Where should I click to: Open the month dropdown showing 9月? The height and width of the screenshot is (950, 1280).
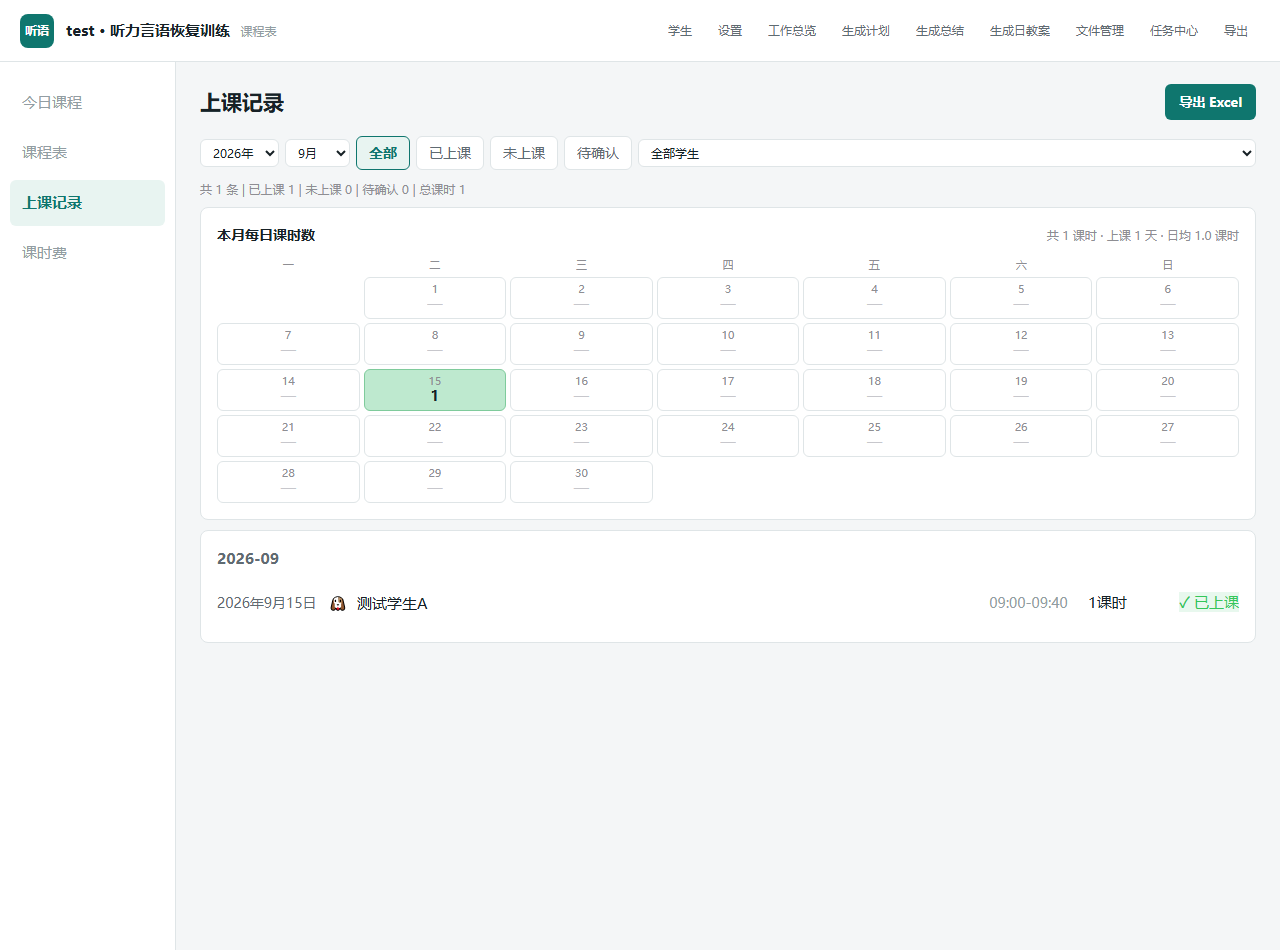(x=317, y=153)
